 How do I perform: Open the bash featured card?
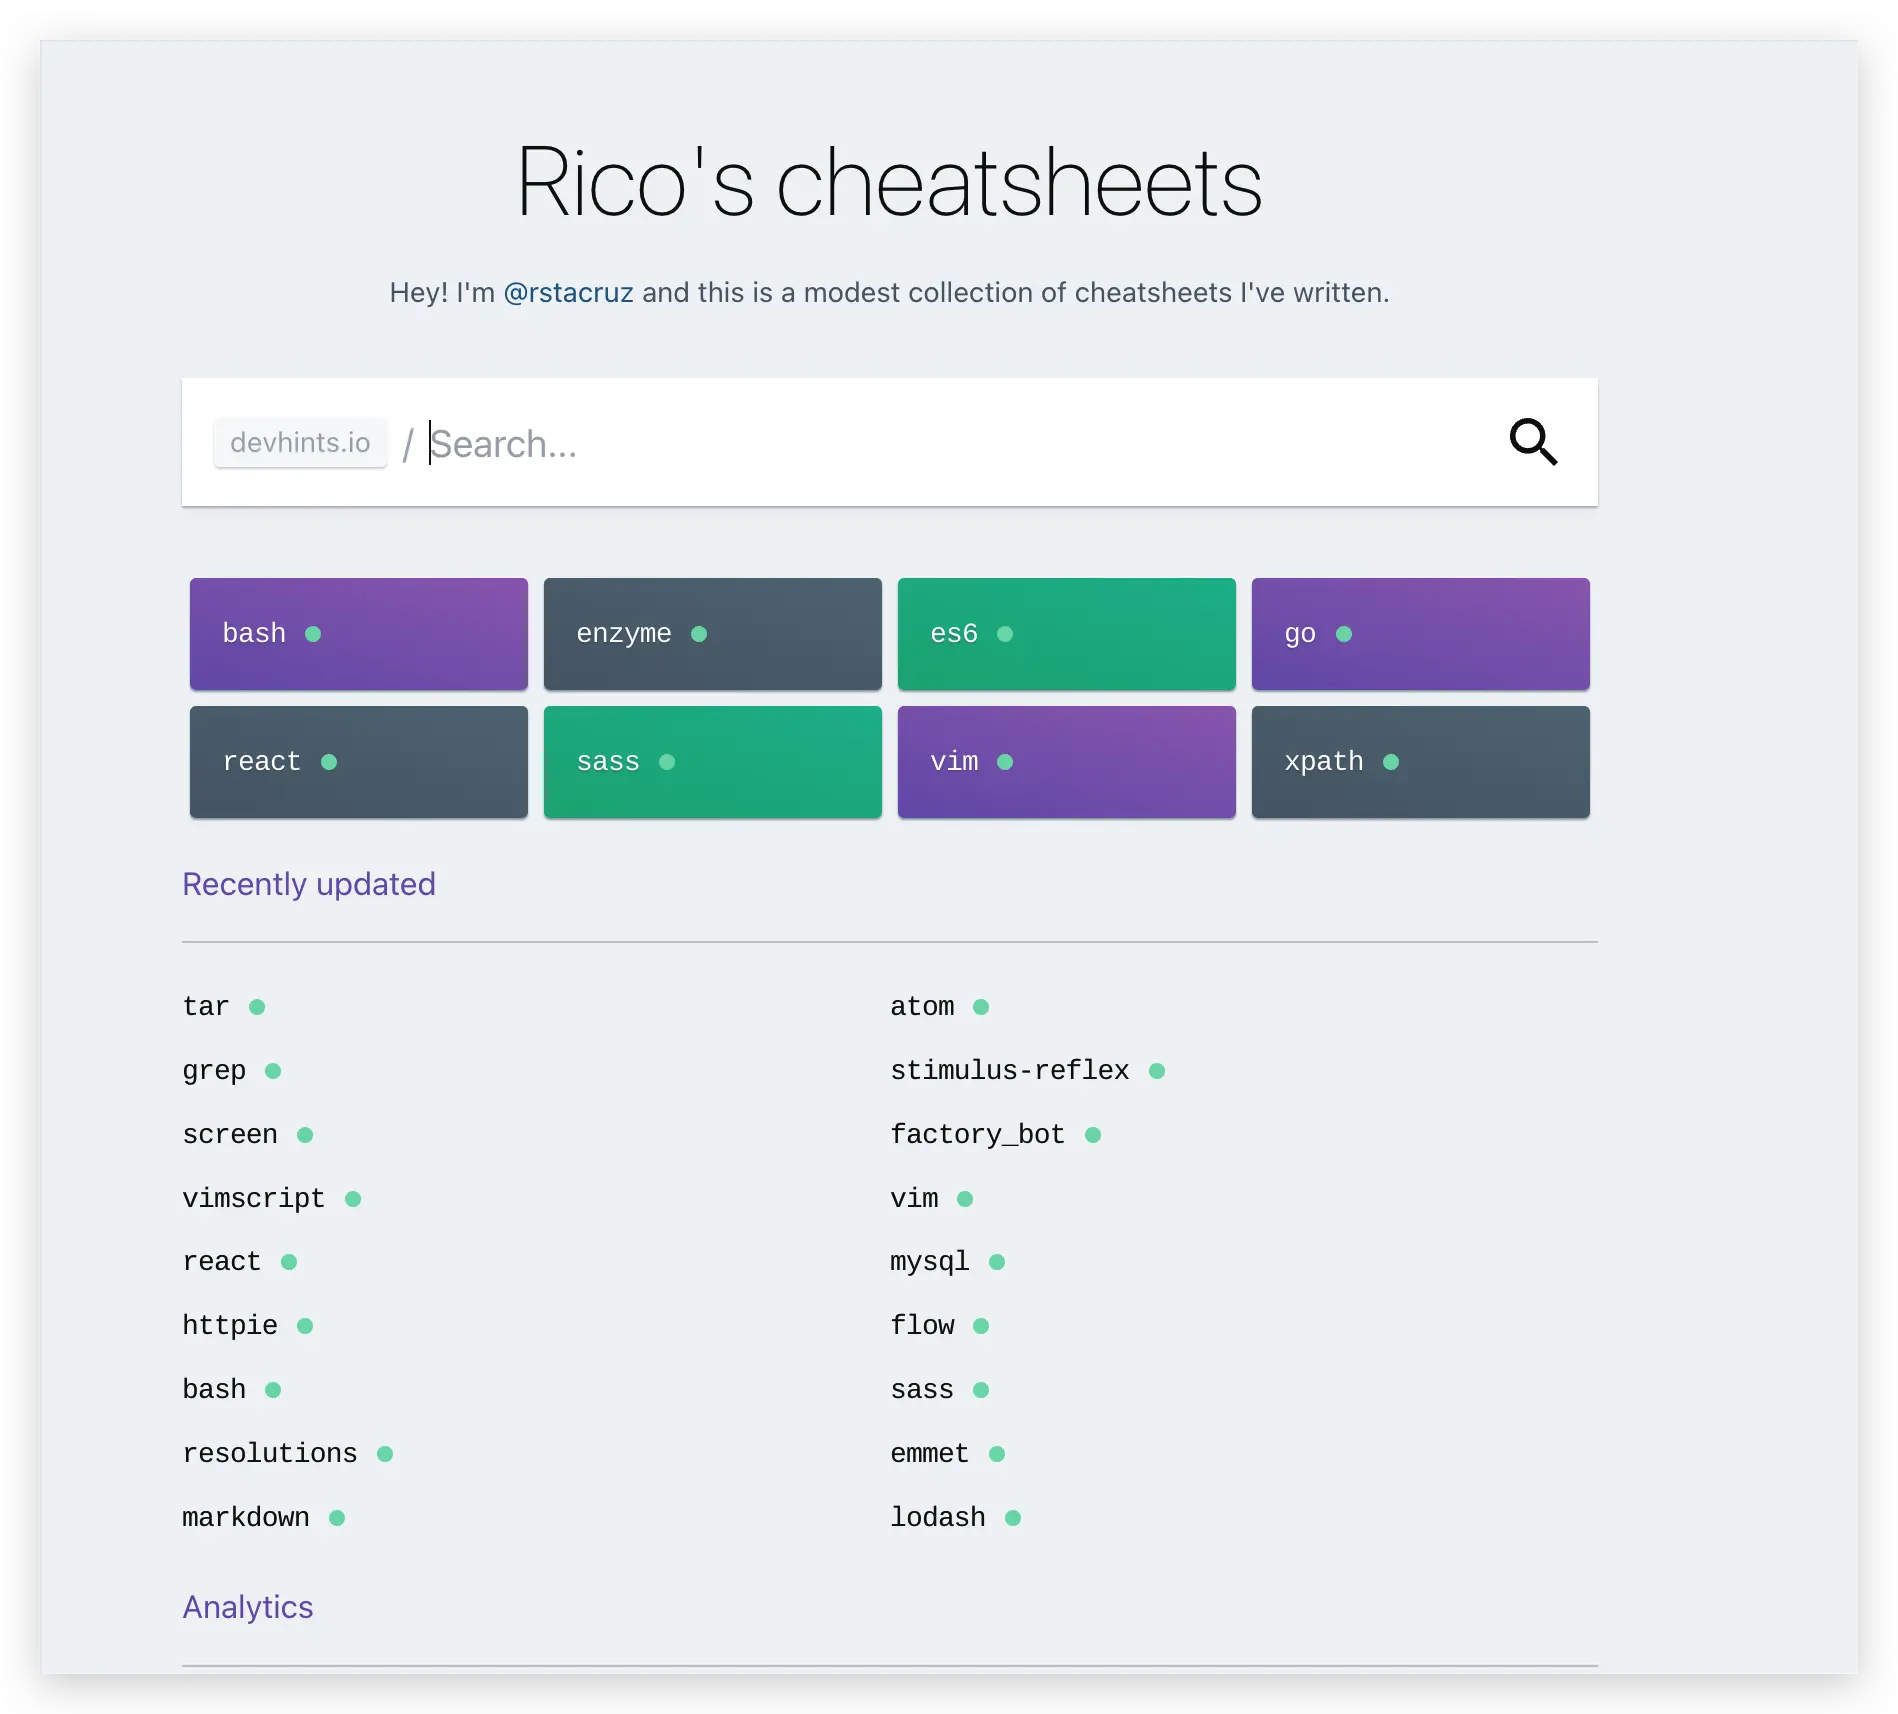(x=359, y=634)
